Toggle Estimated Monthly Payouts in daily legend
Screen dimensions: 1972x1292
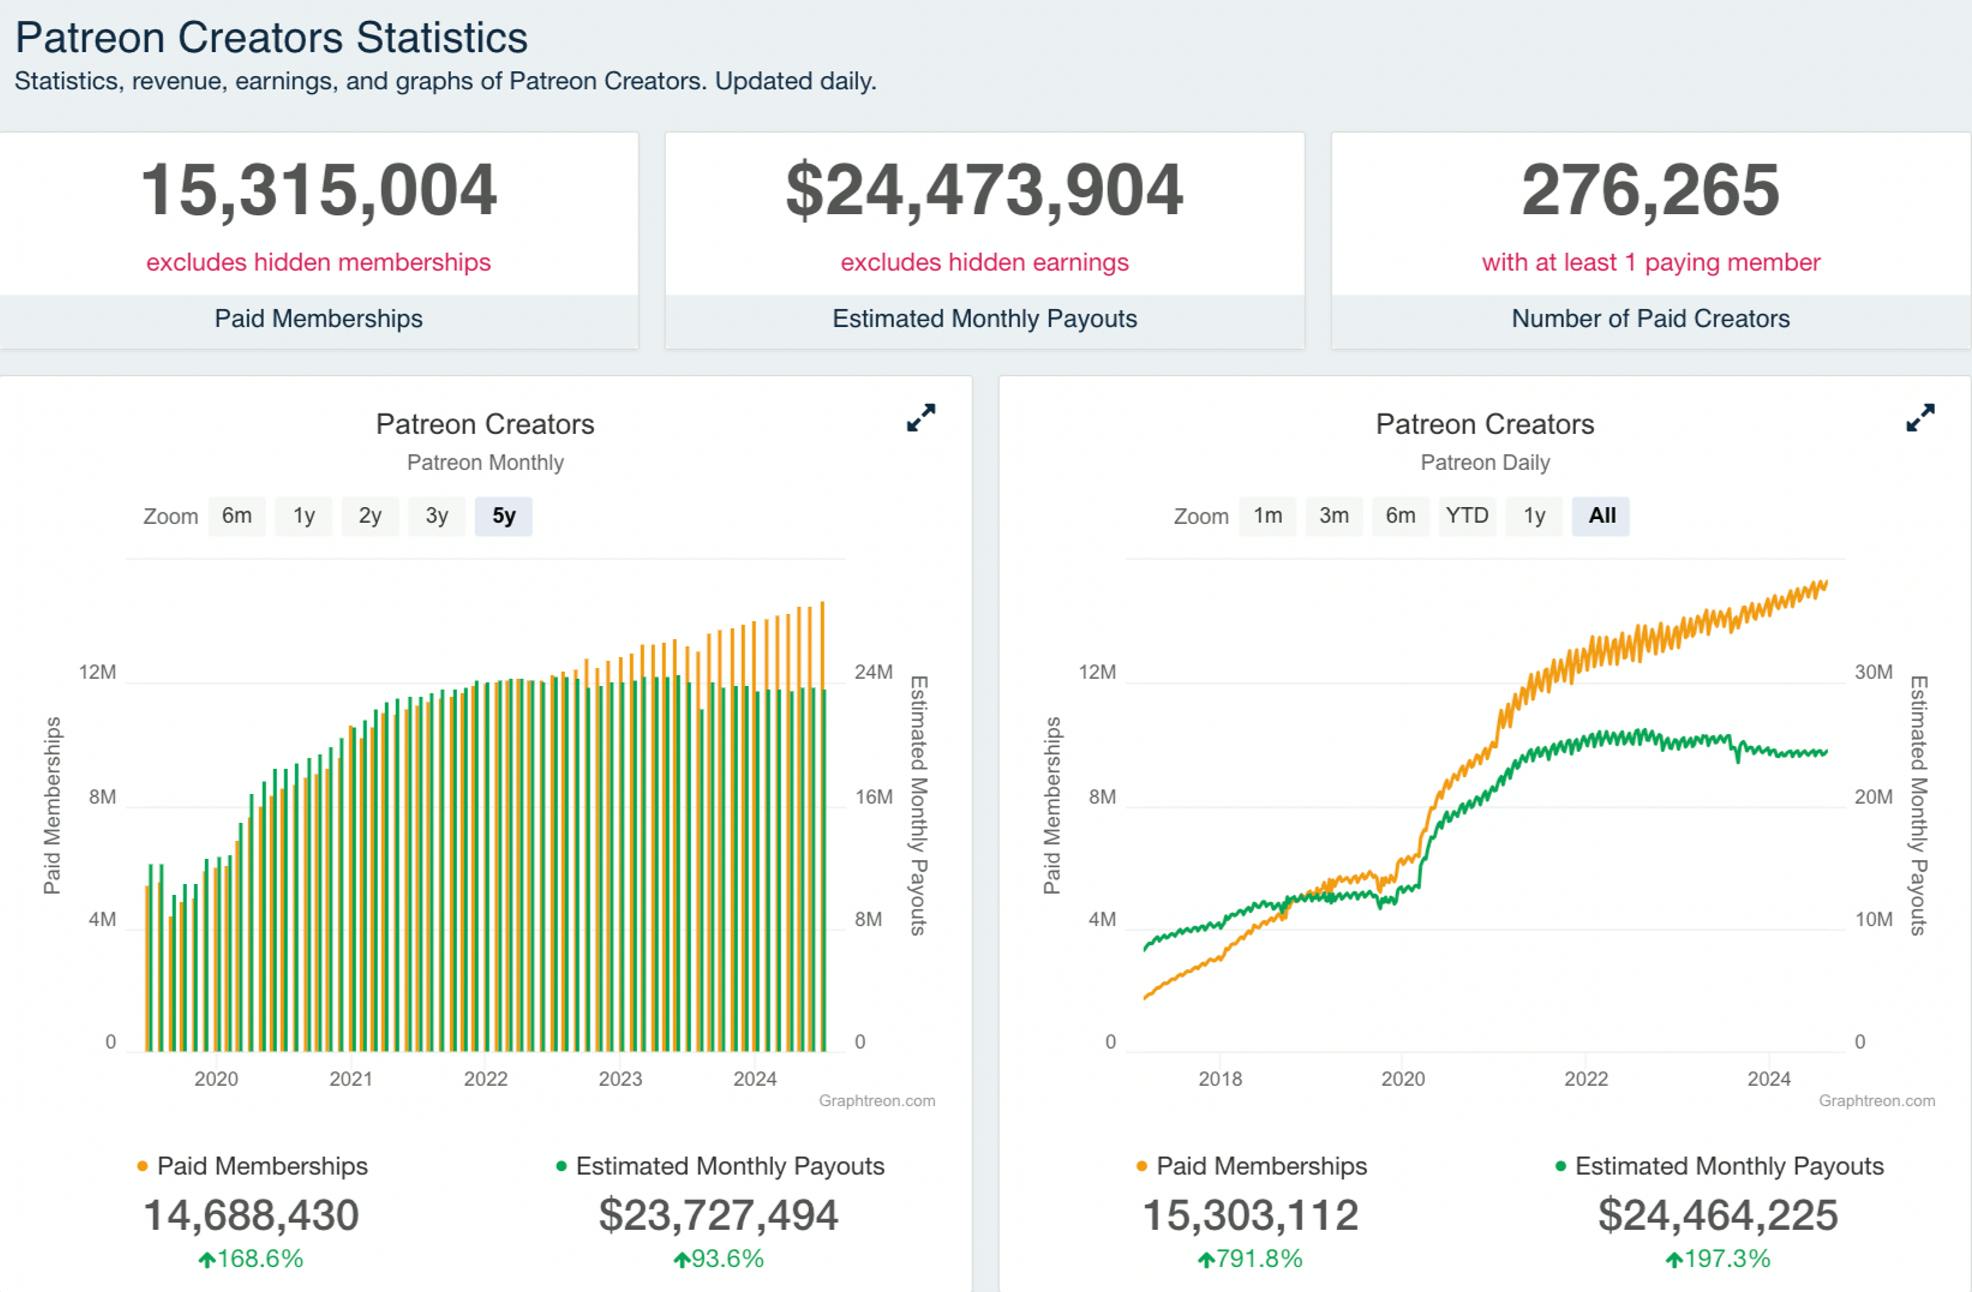[1729, 1166]
